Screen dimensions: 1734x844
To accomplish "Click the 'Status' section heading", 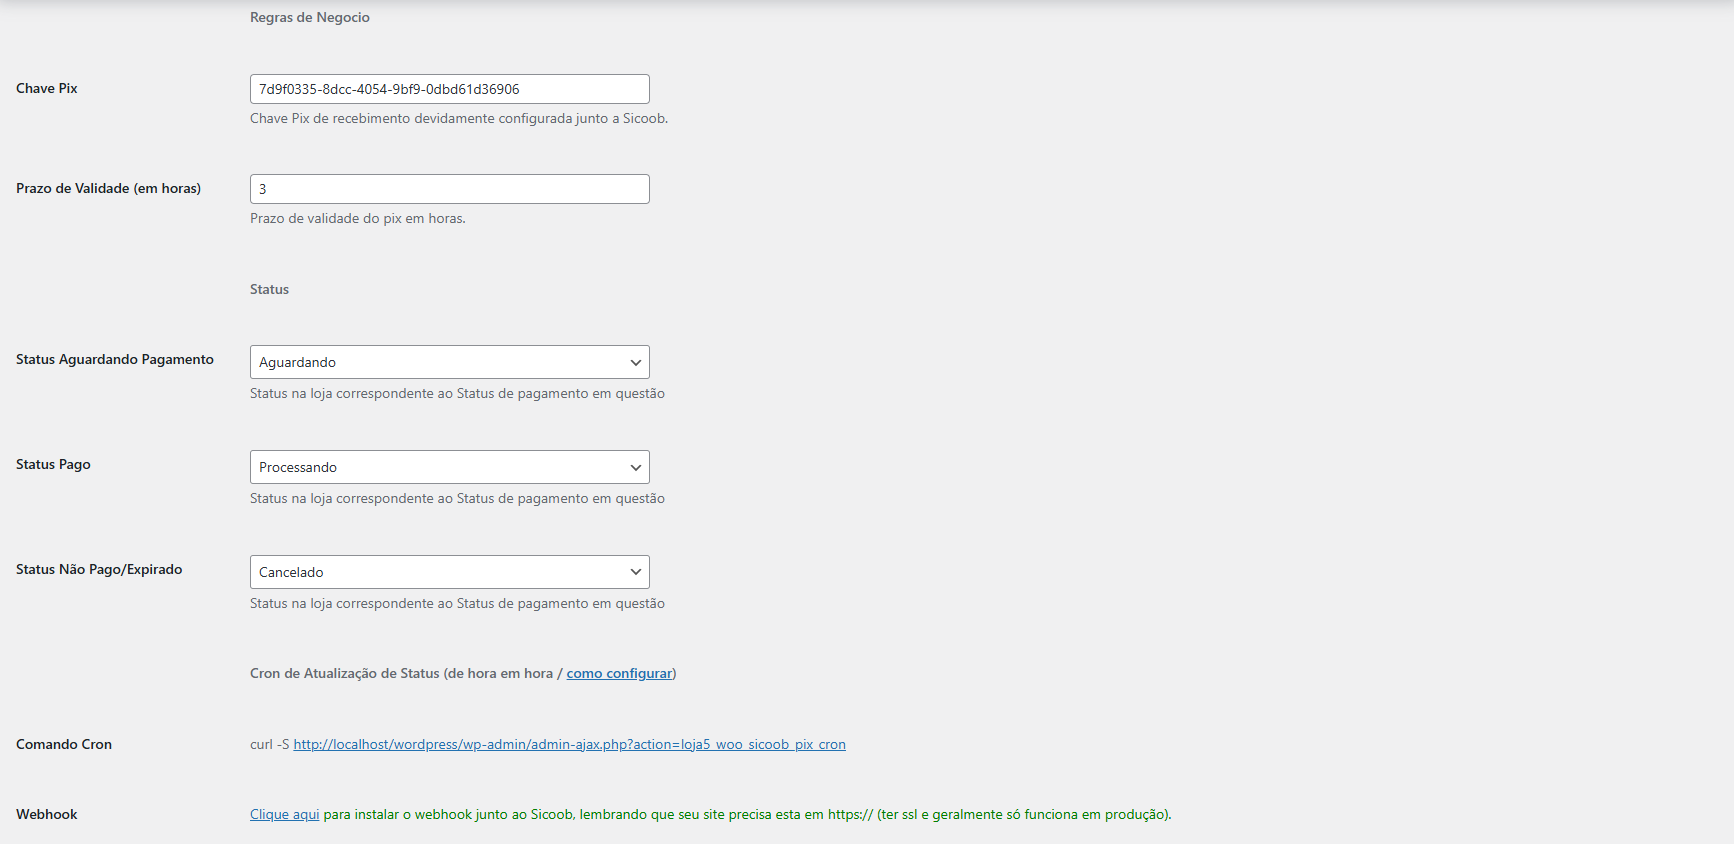I will [x=269, y=290].
